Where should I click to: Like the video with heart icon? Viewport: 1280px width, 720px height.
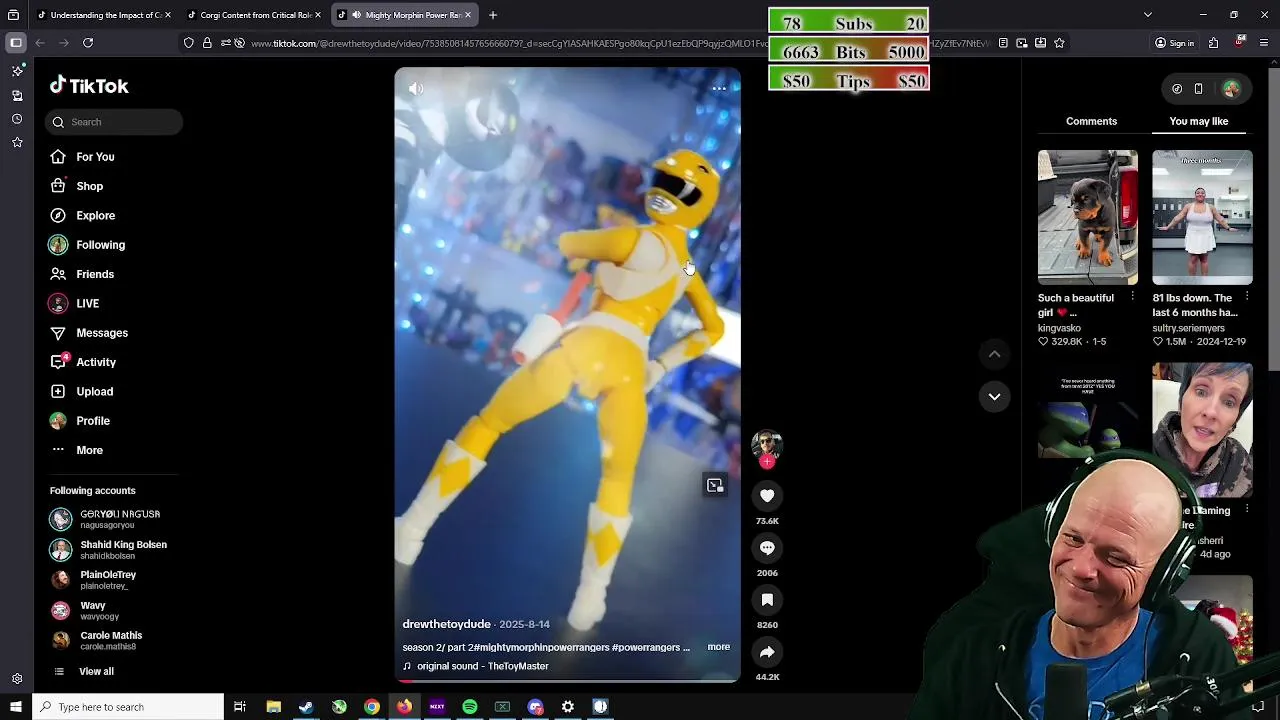pos(767,496)
